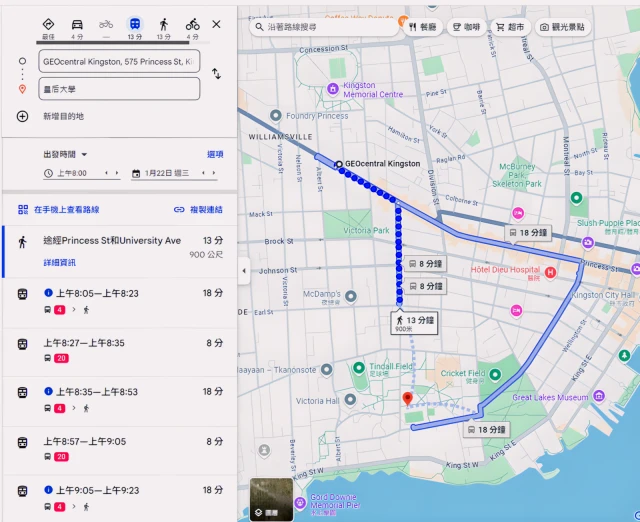Copy the route link with 複製連結
The image size is (640, 522).
[x=198, y=210]
